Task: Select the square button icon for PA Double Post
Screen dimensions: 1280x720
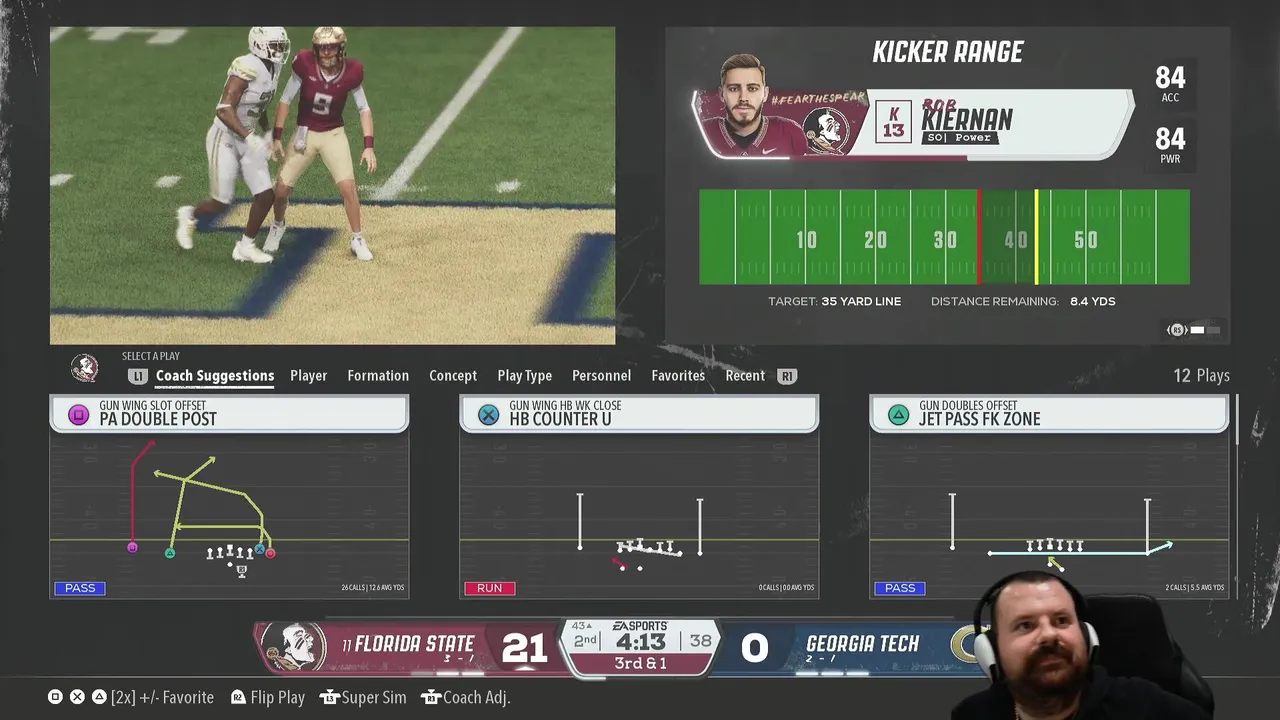Action: point(78,414)
